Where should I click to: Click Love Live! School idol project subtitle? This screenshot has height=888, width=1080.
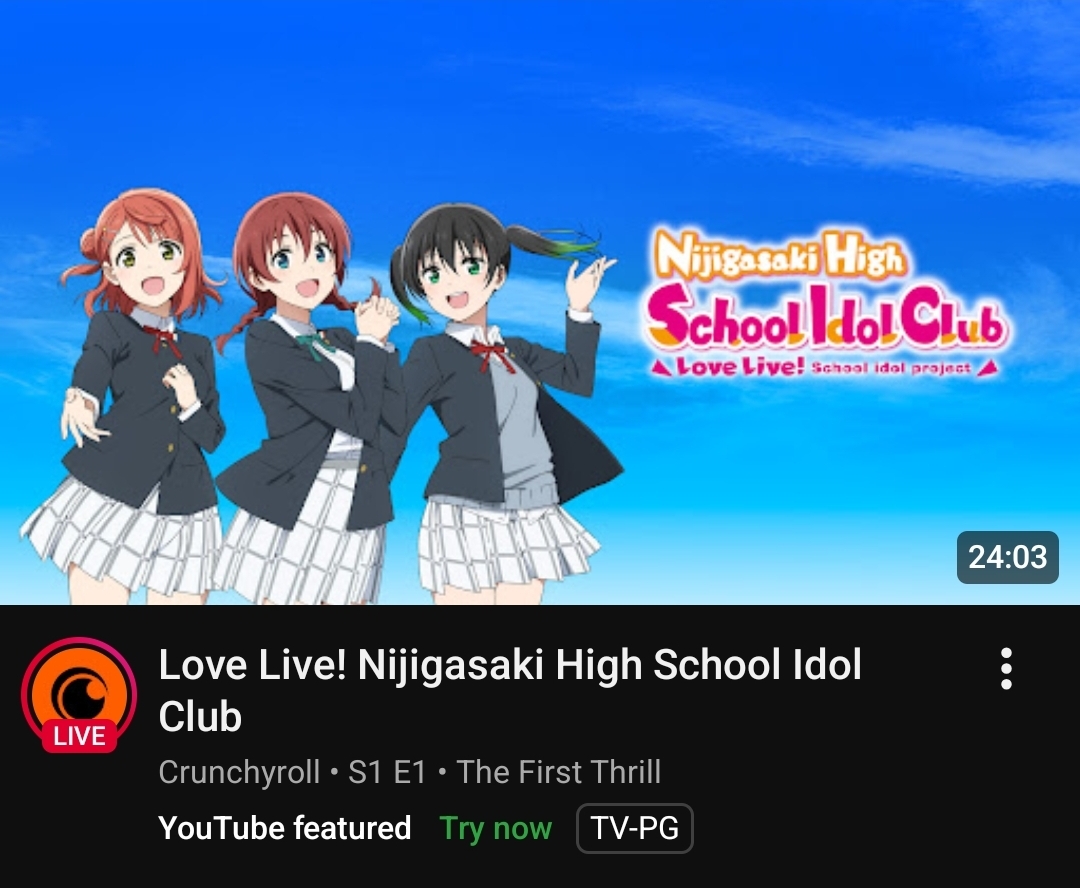(x=824, y=367)
